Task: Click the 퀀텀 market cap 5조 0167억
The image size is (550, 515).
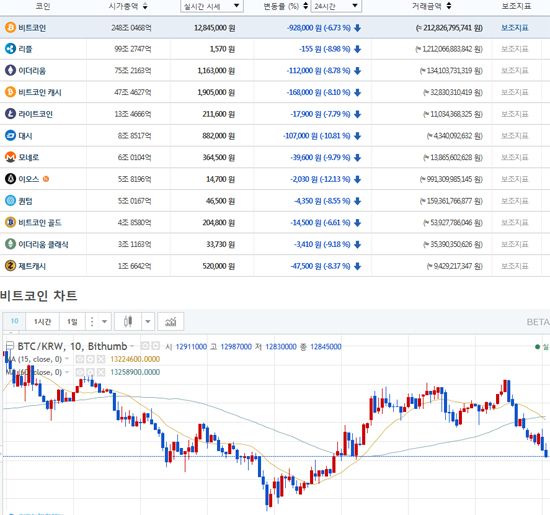Action: (x=134, y=201)
